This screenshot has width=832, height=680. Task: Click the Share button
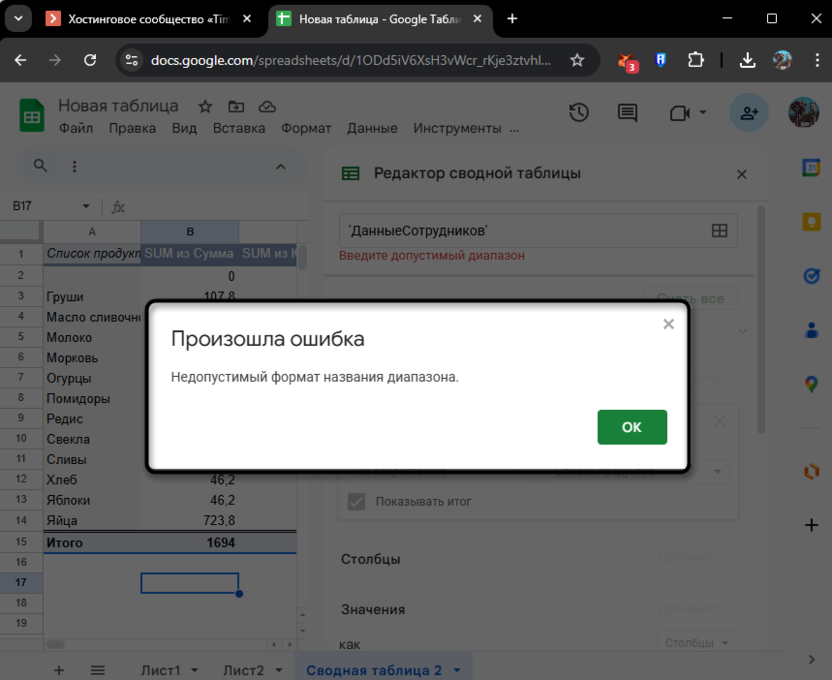(749, 113)
